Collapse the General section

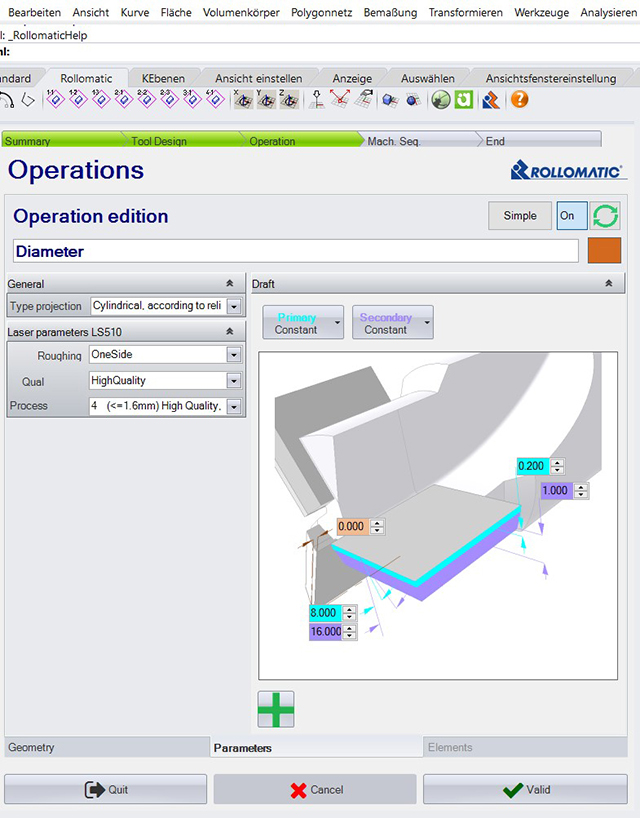230,283
